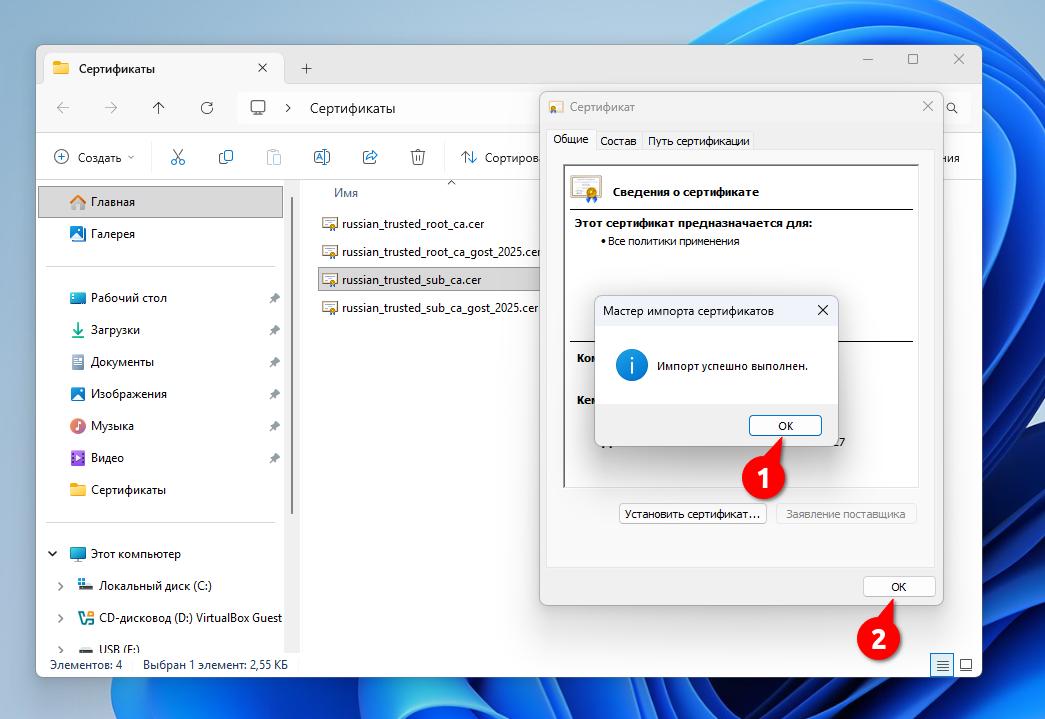Open Сертификаты folder in sidebar
The image size is (1045, 719).
pyautogui.click(x=128, y=490)
